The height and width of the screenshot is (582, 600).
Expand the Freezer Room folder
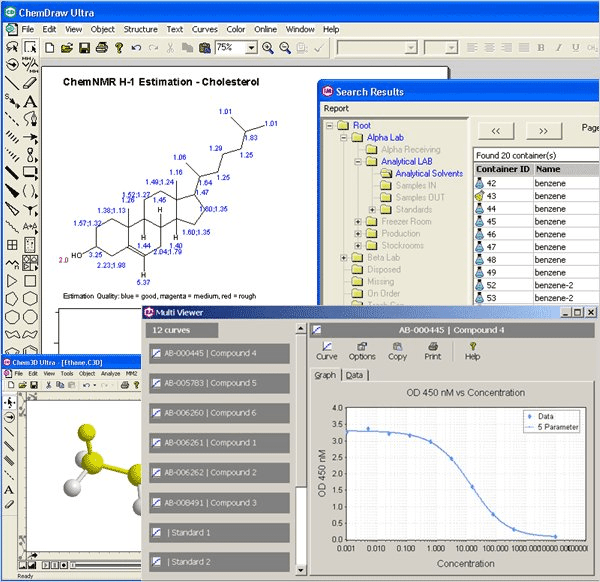[x=358, y=222]
